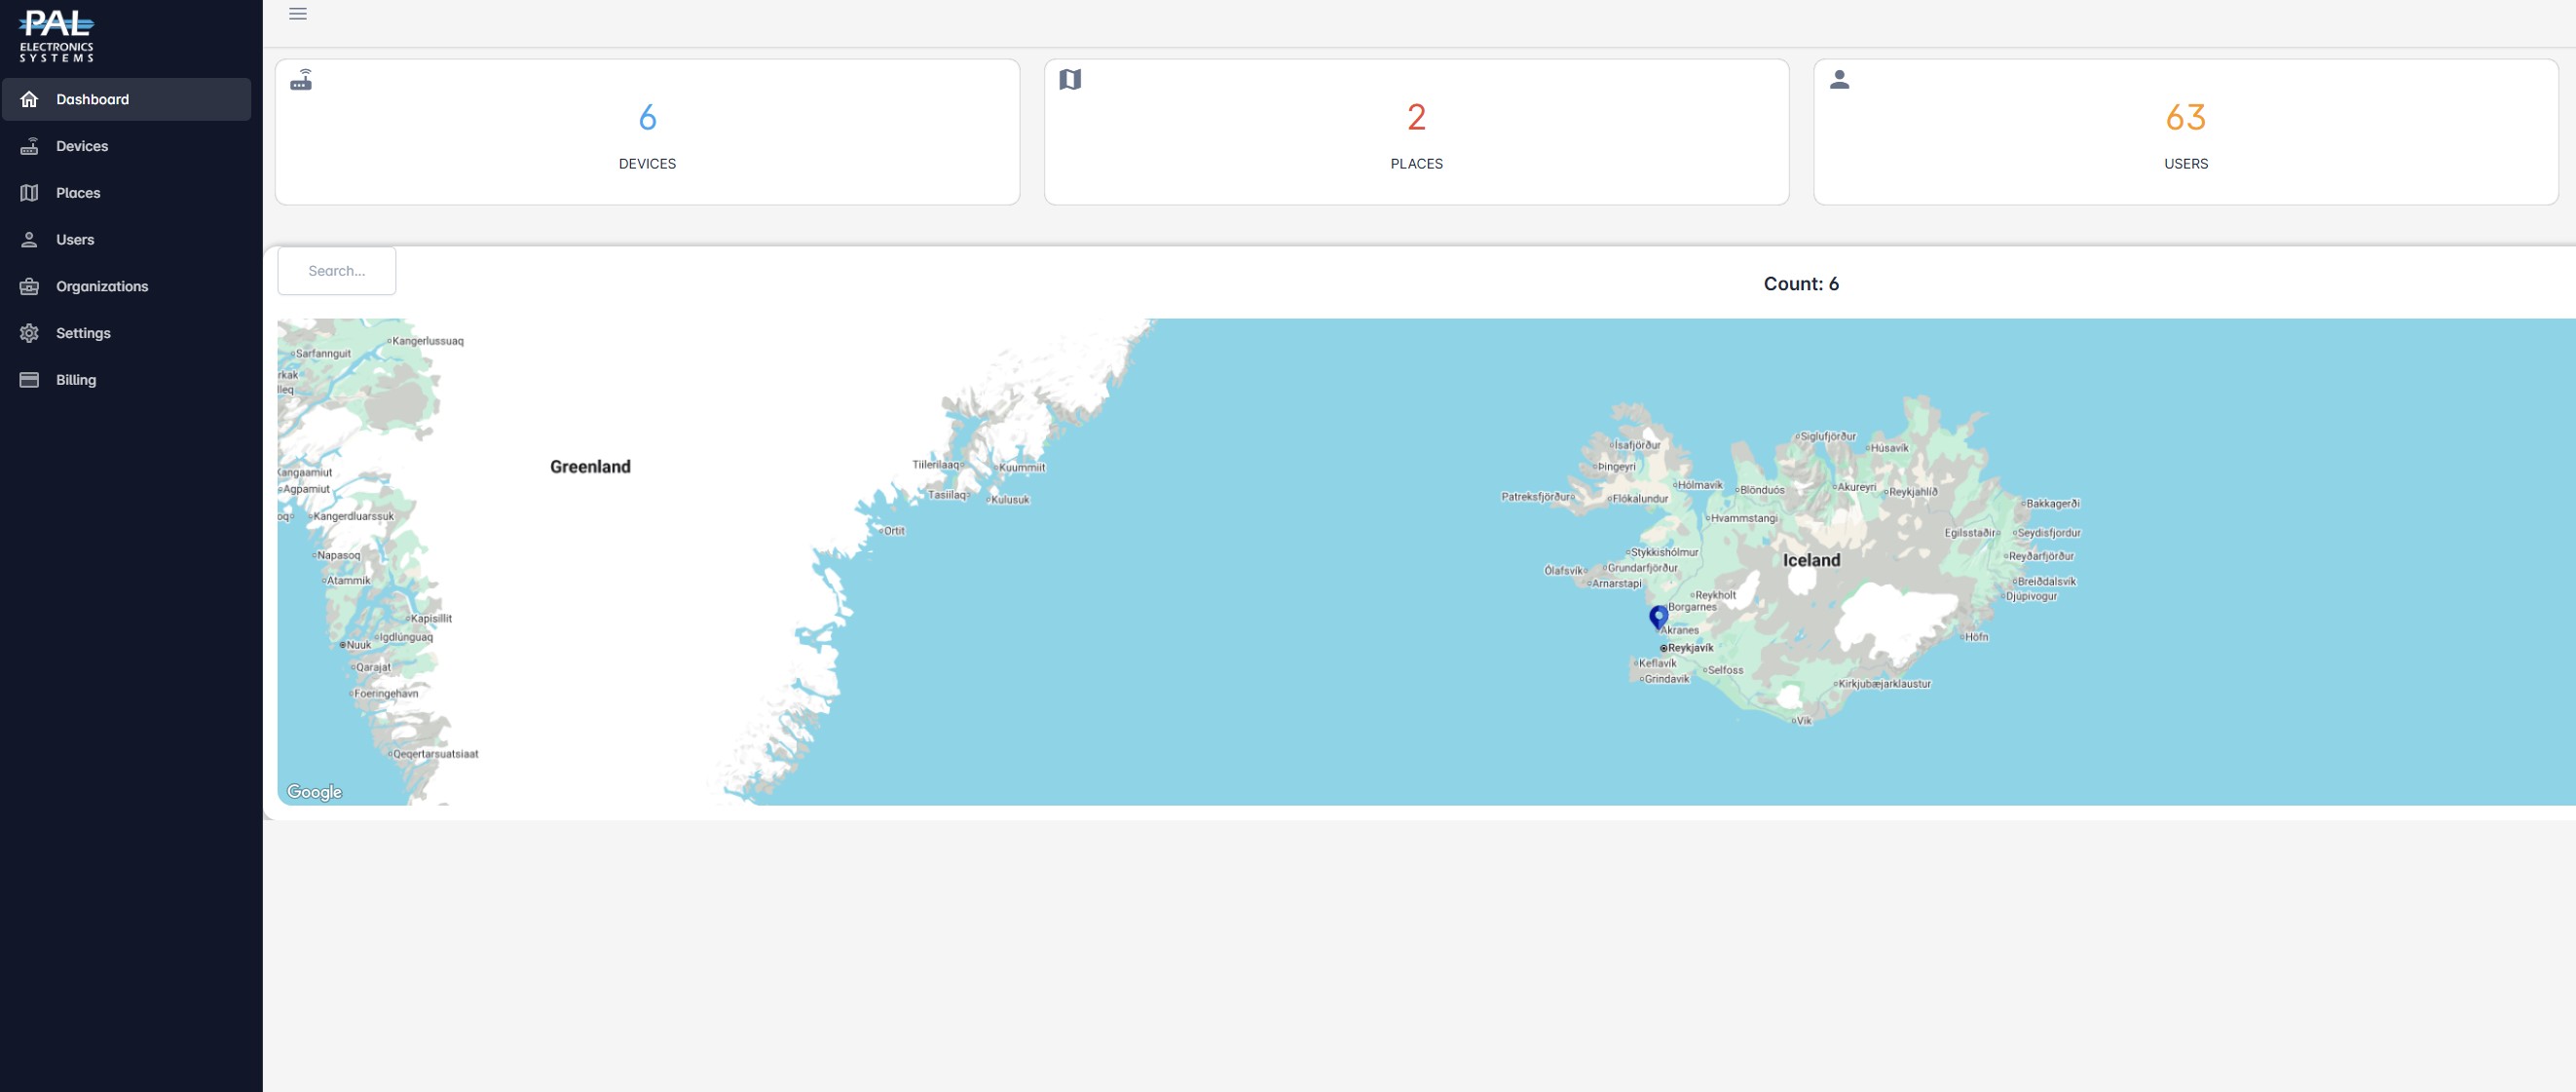Click the Keflavik label on map

coord(1657,663)
